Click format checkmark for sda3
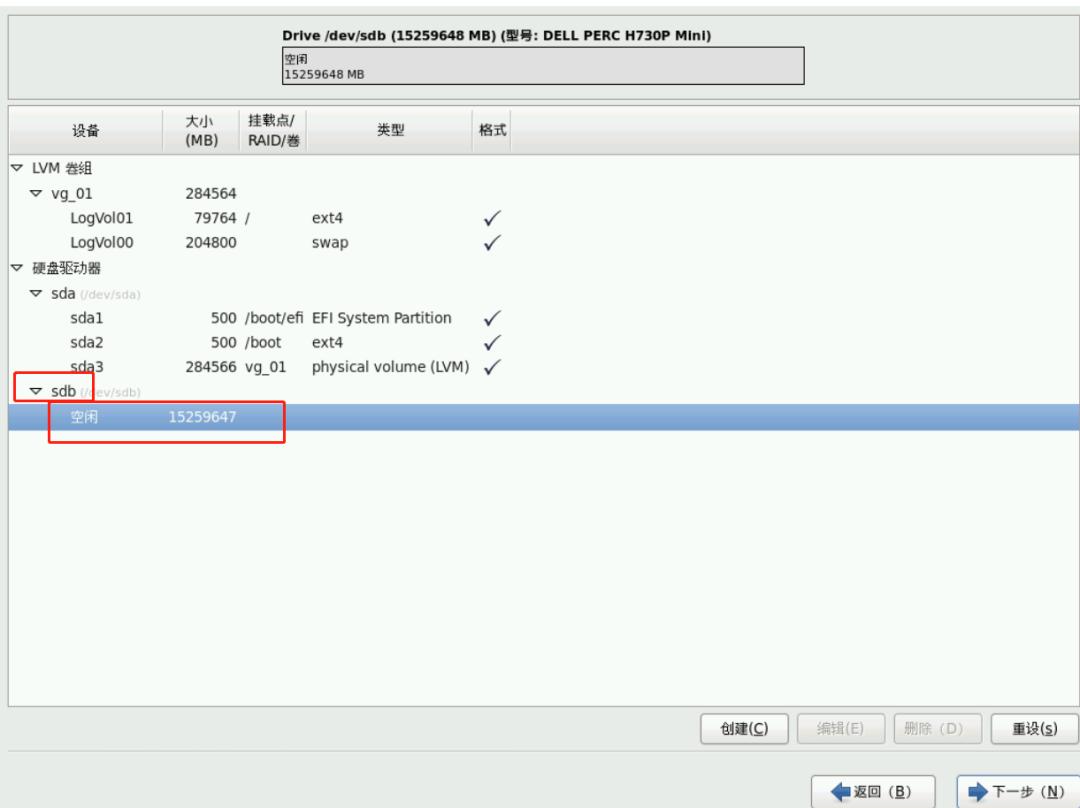Screen dimensions: 1080x808 (492, 366)
